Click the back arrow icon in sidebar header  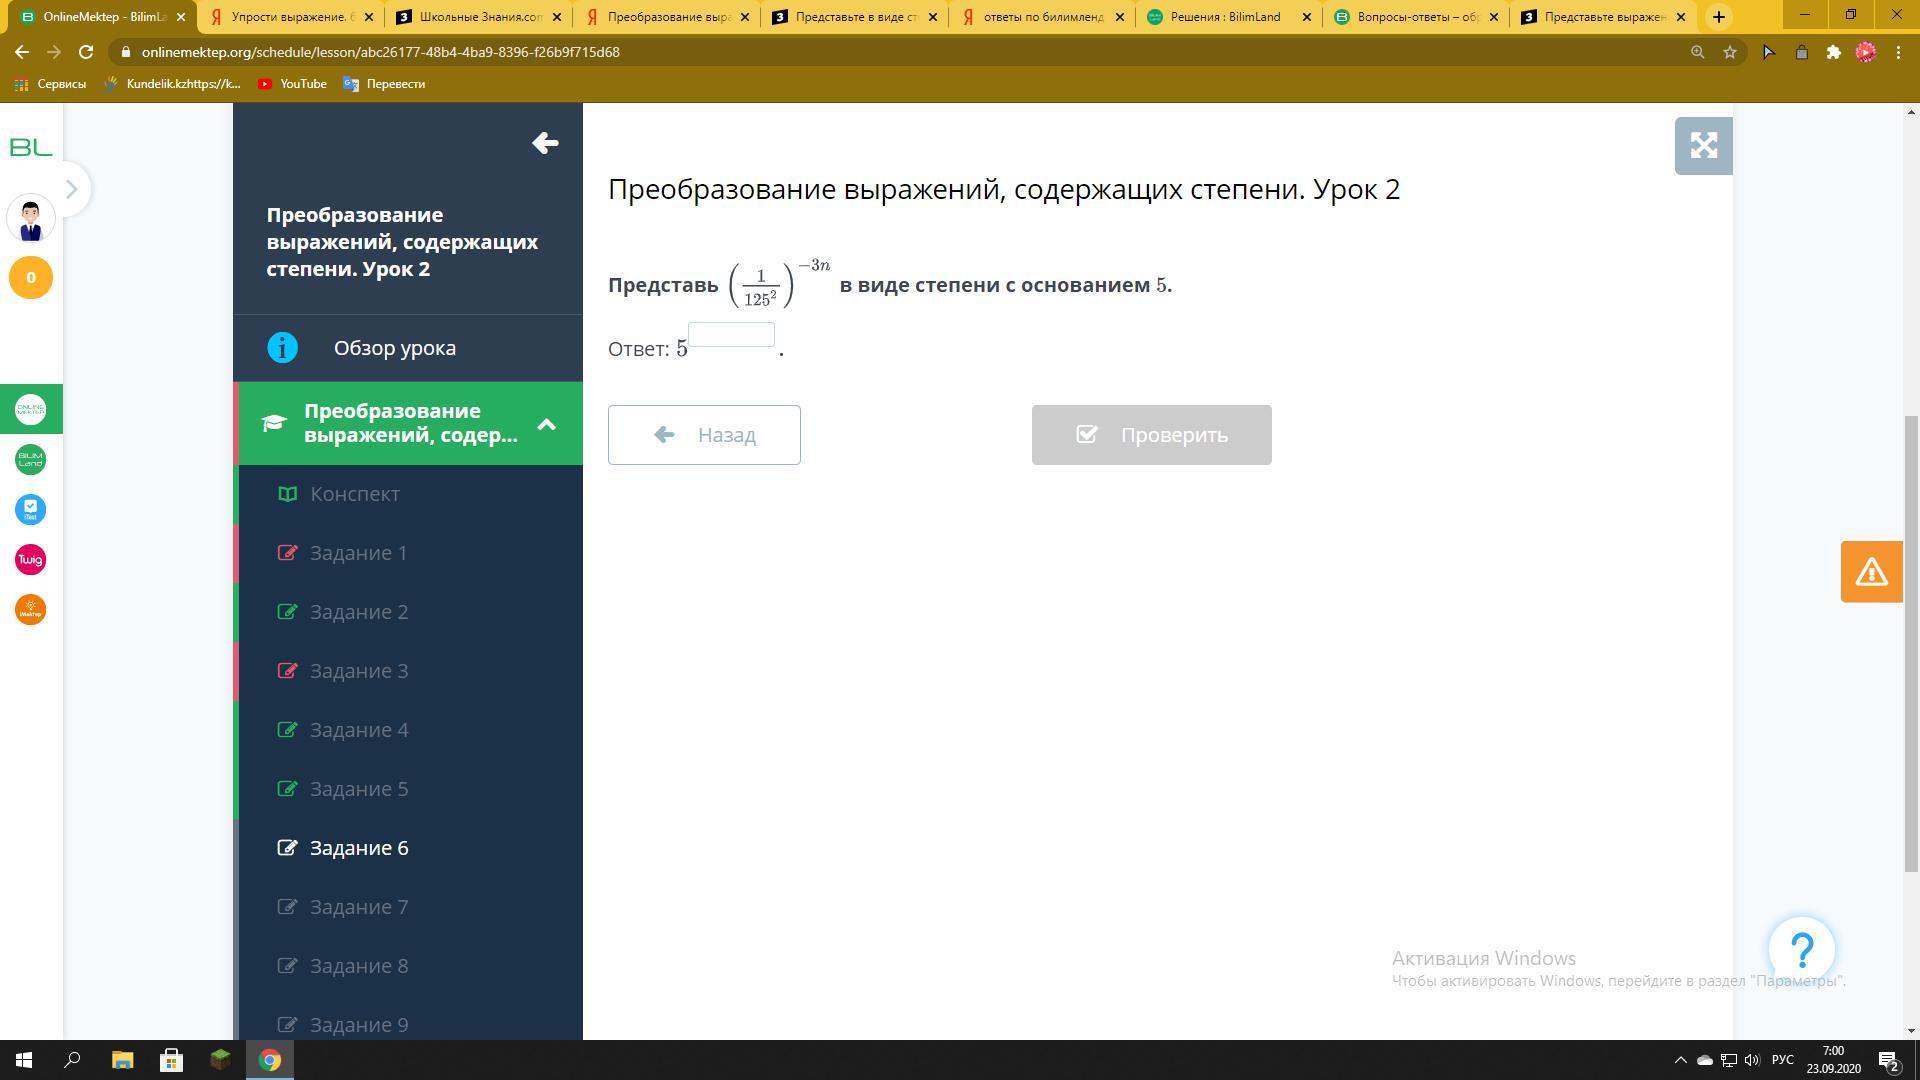[x=544, y=143]
